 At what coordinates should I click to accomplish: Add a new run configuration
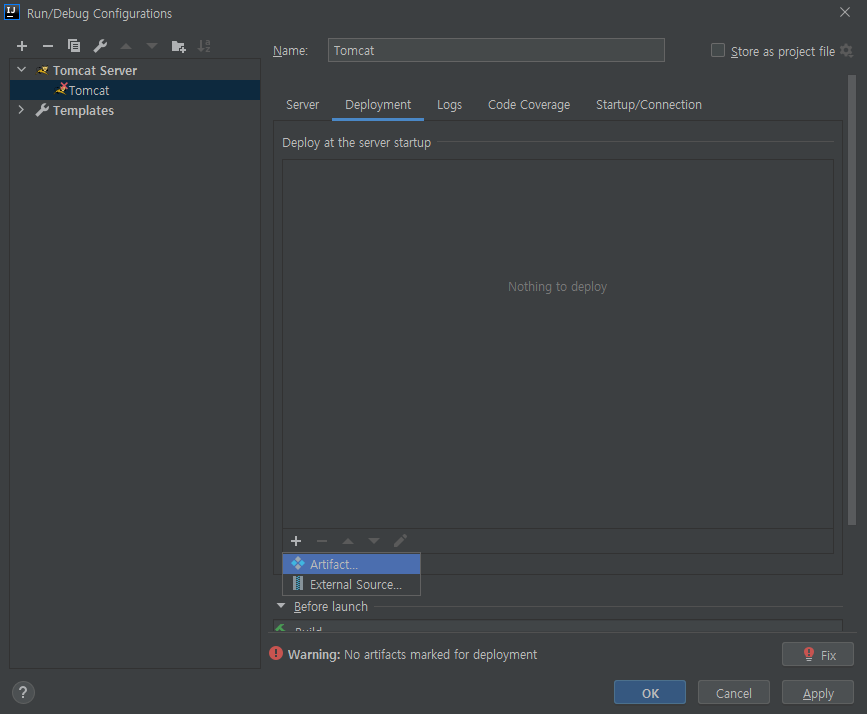tap(22, 46)
